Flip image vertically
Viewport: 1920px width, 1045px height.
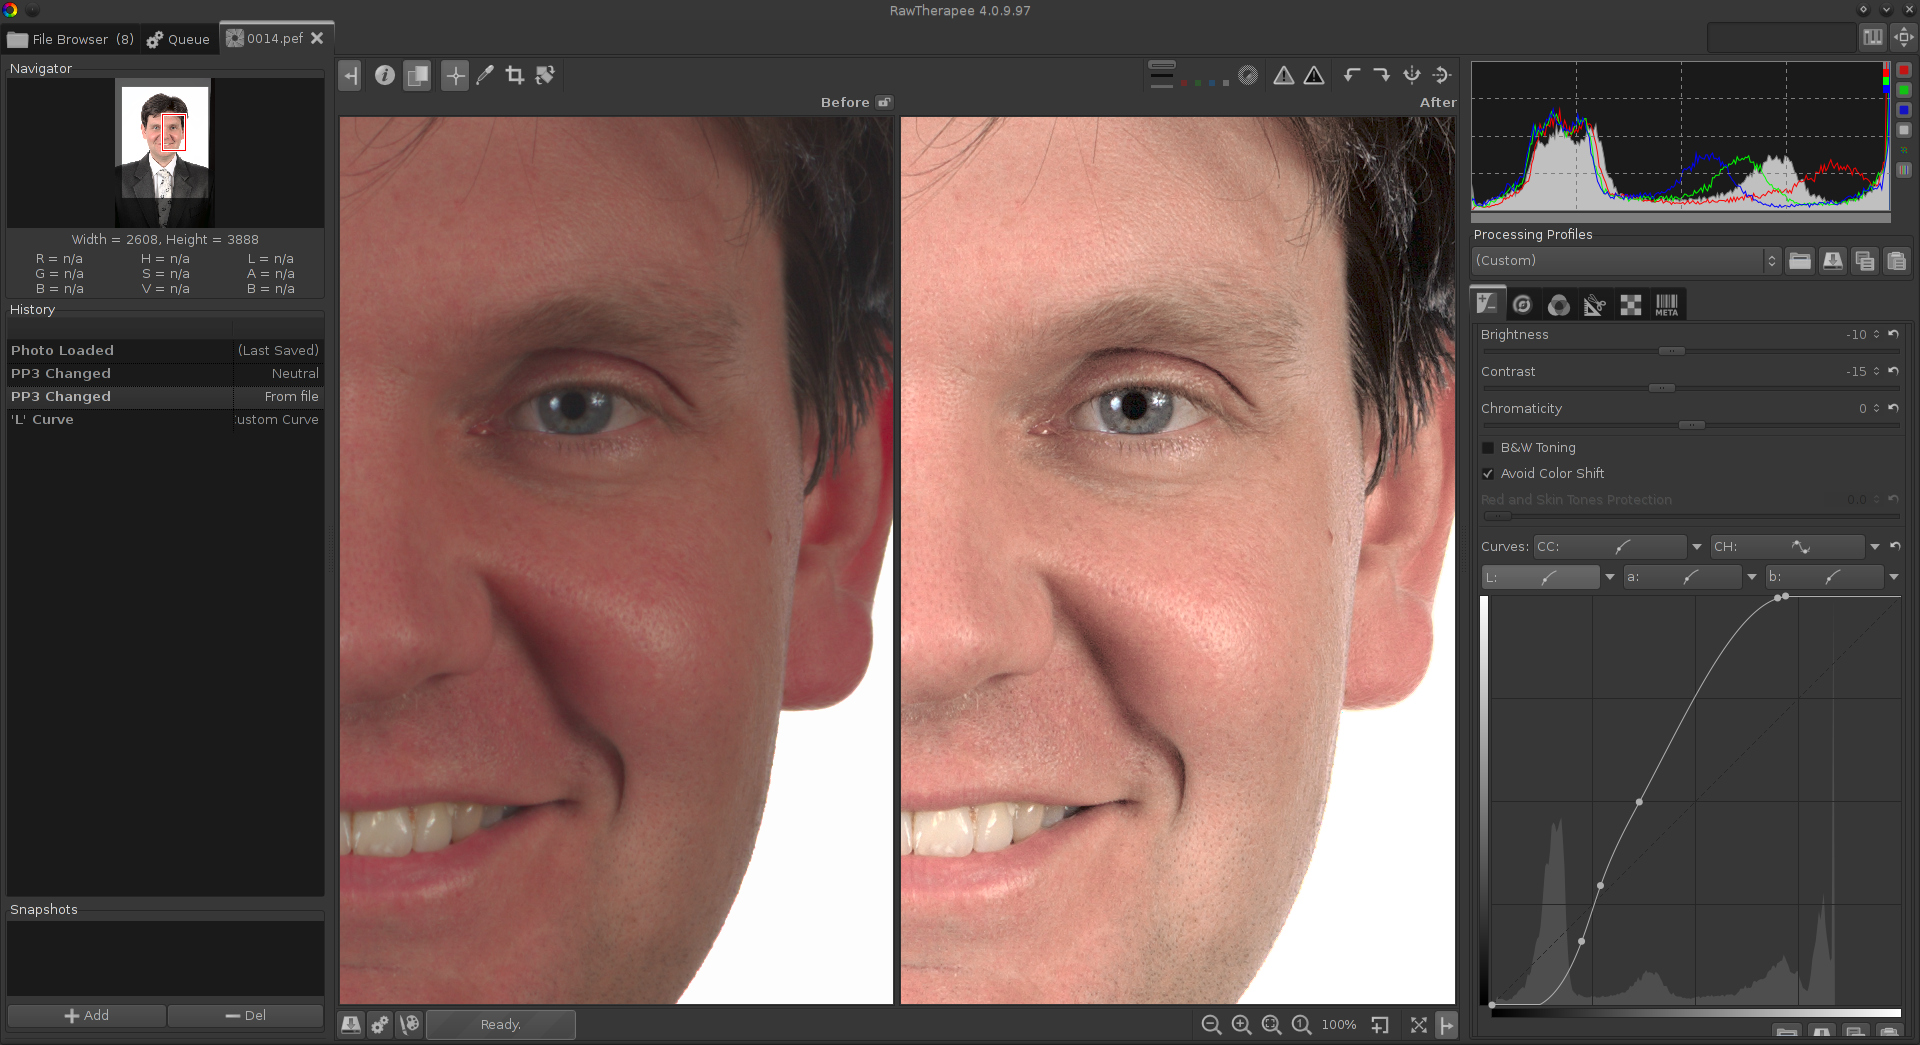tap(1441, 75)
